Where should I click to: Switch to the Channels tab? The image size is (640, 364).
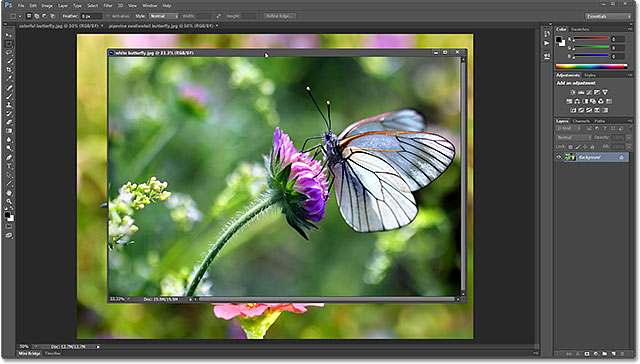581,121
